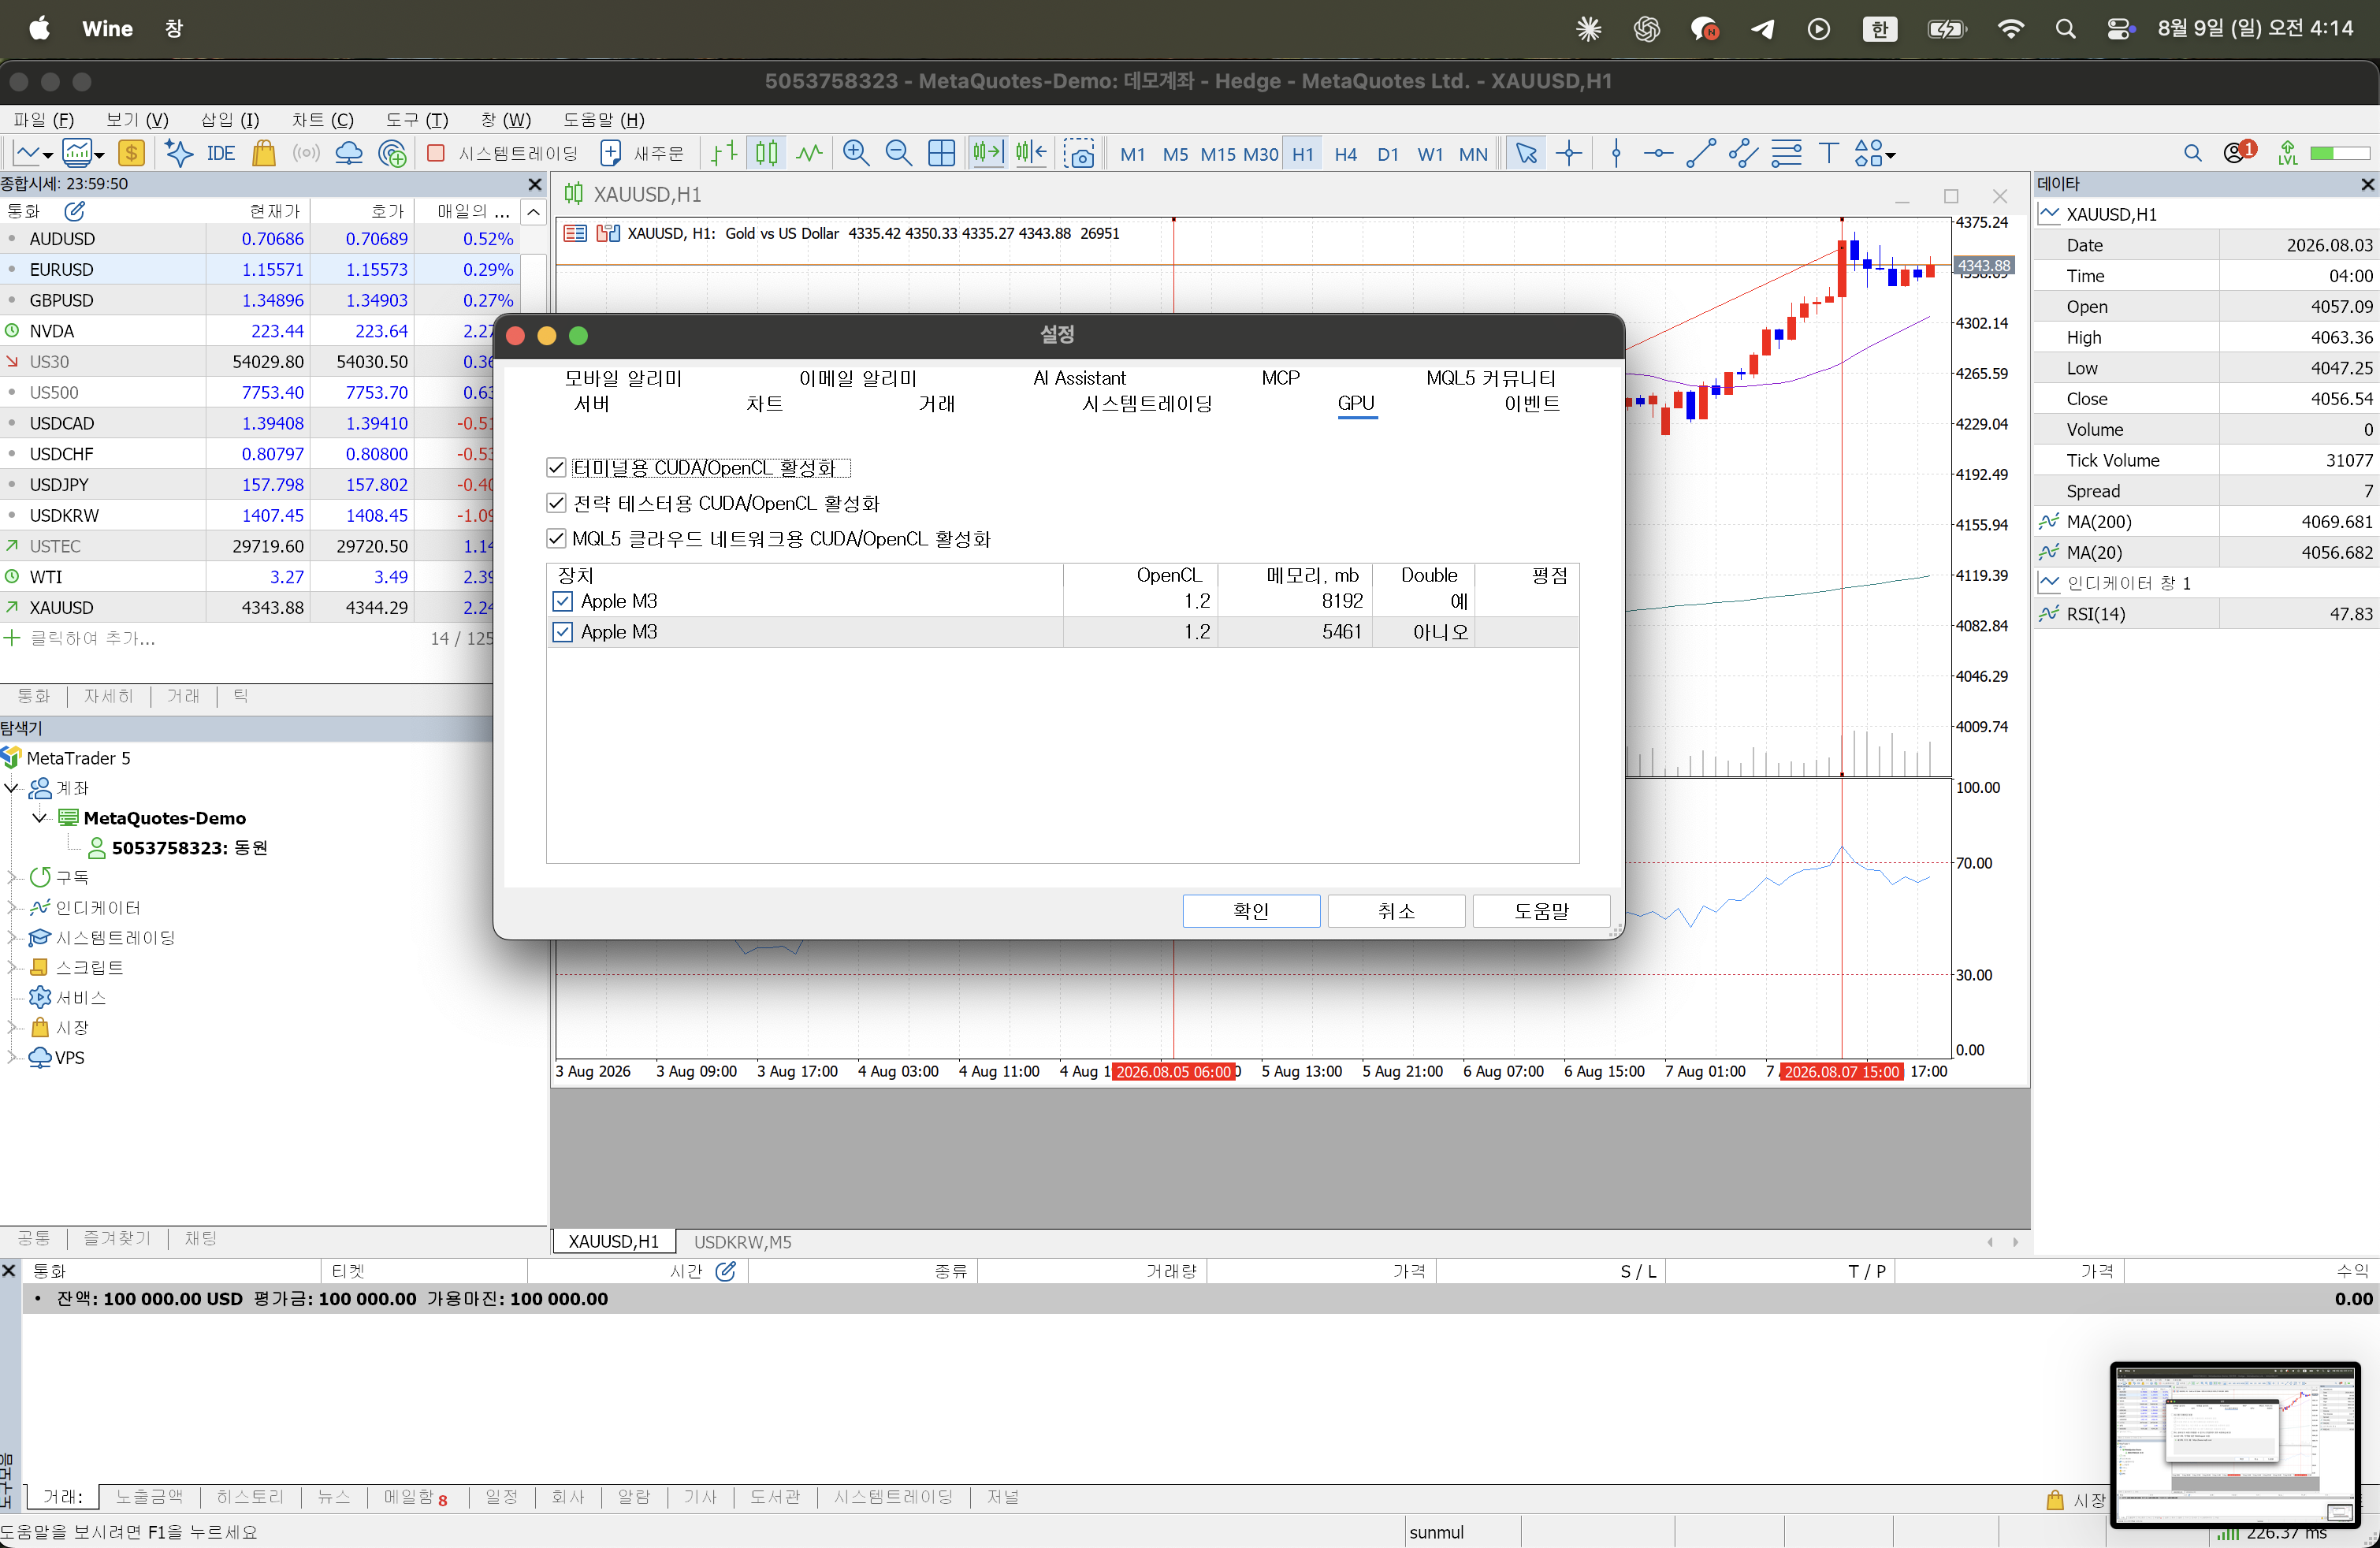This screenshot has width=2380, height=1548.
Task: Collapse the MetaQuotes-Demo tree node
Action: coord(40,818)
